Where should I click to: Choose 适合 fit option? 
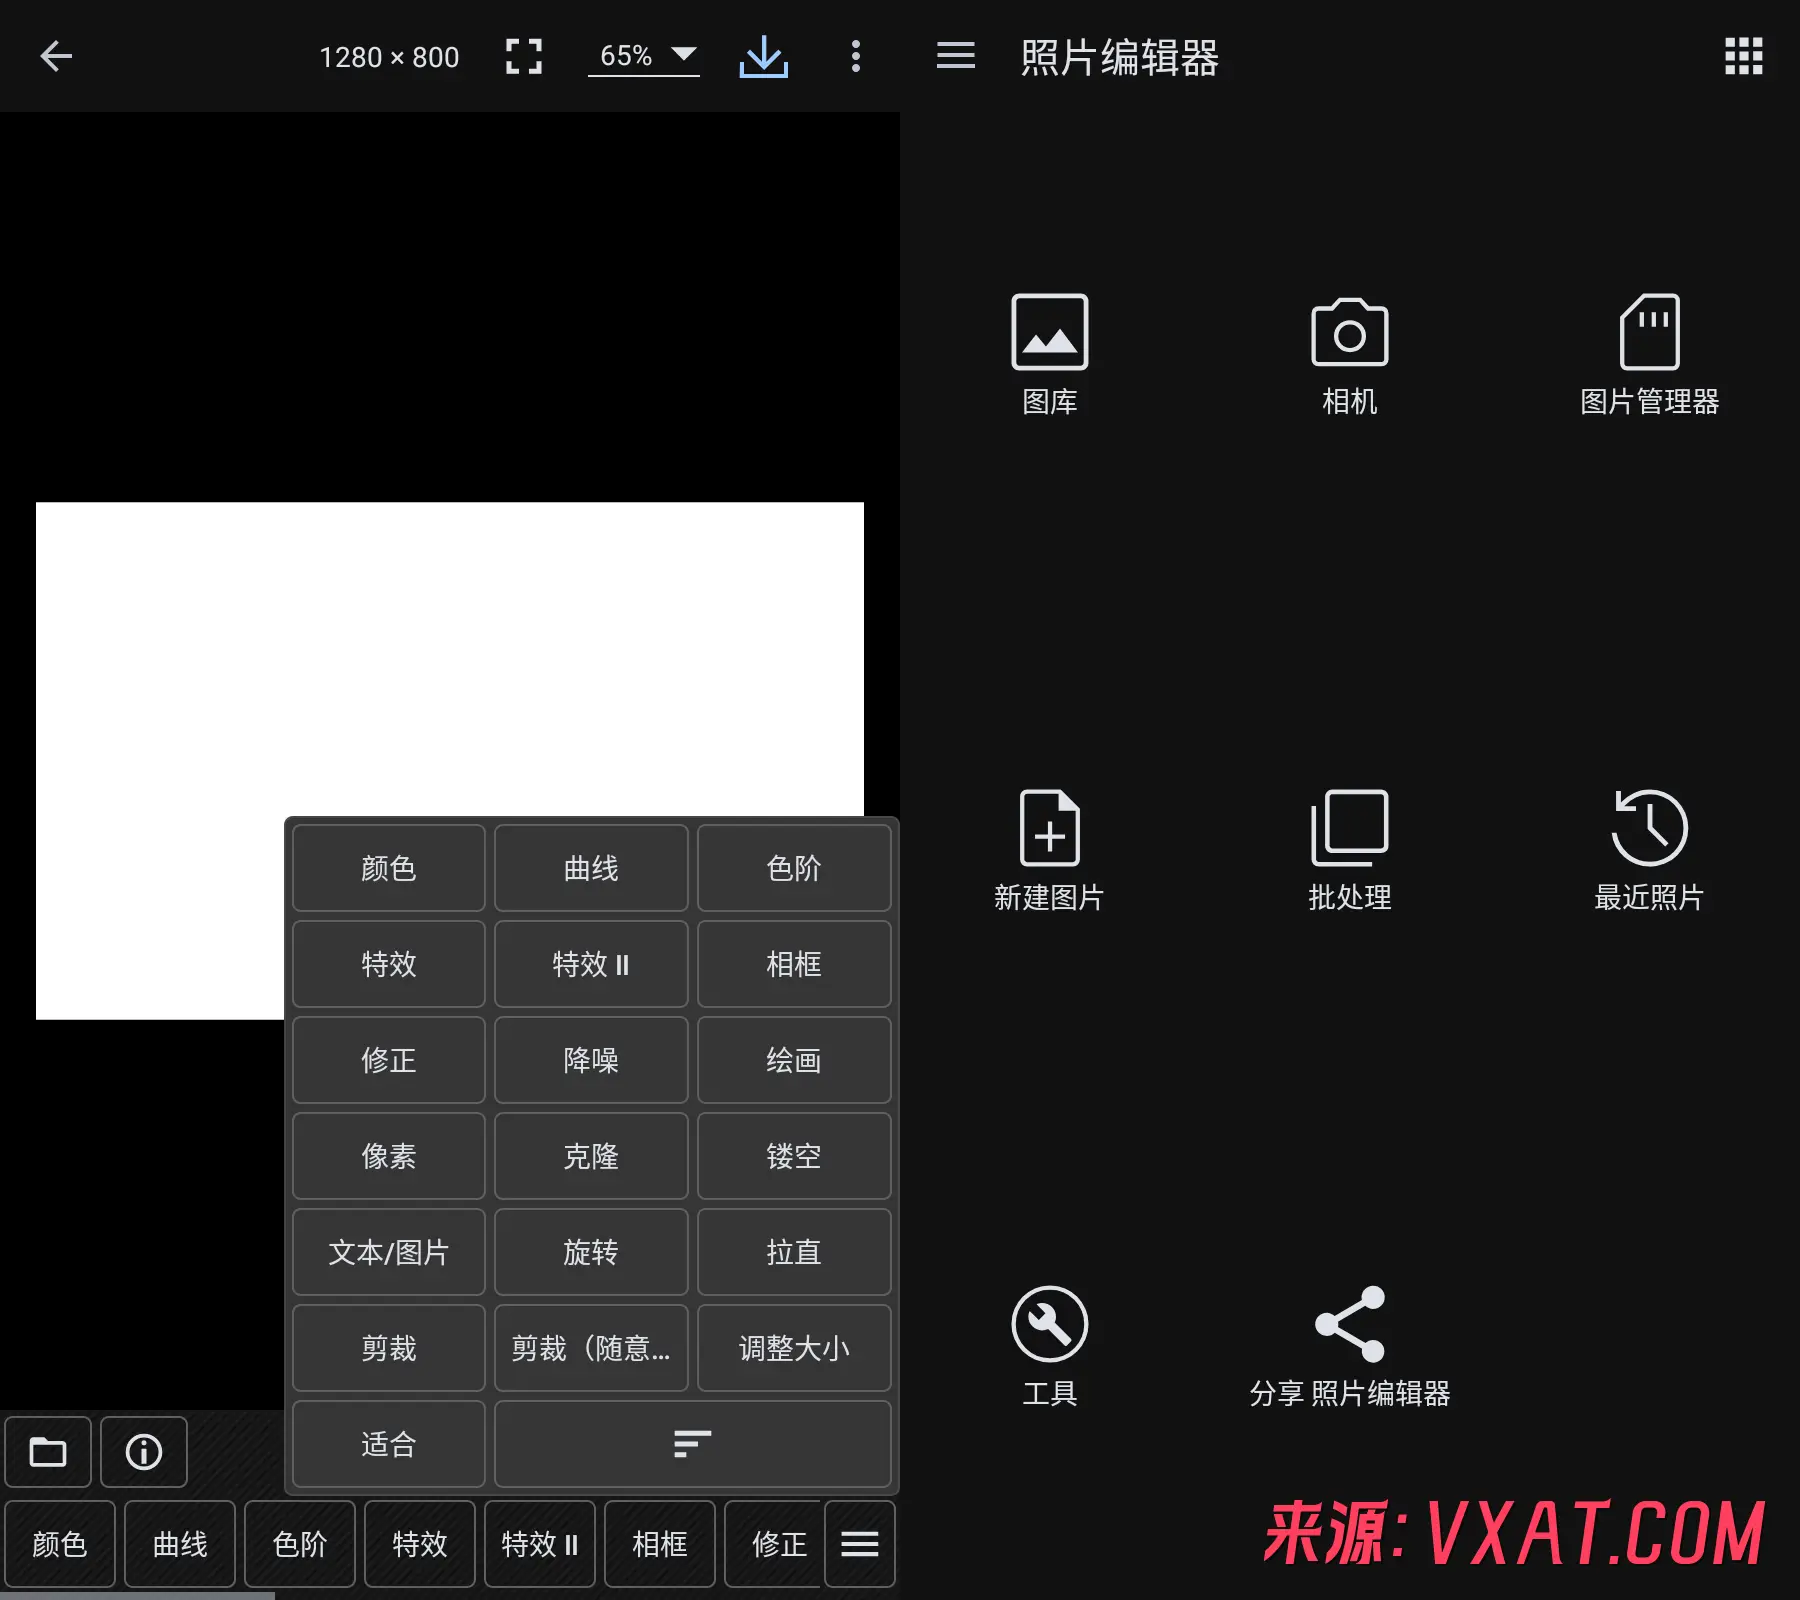pos(389,1444)
